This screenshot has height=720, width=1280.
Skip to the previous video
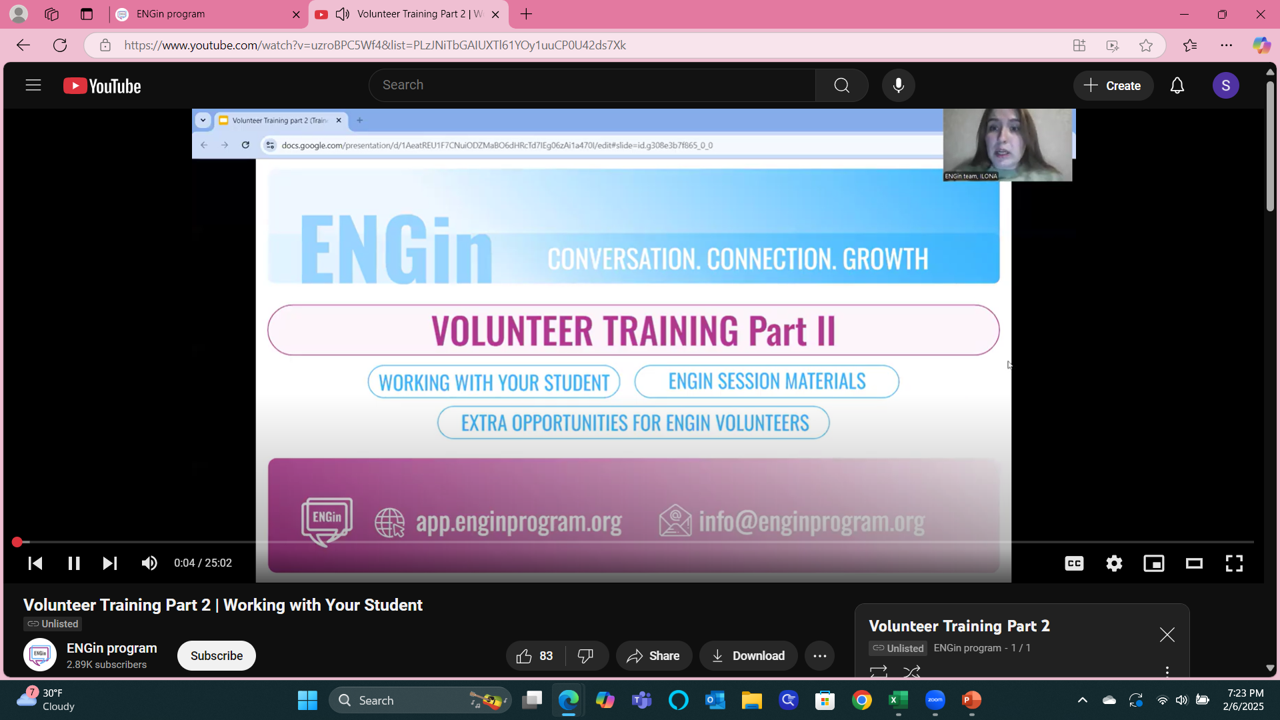pyautogui.click(x=35, y=563)
